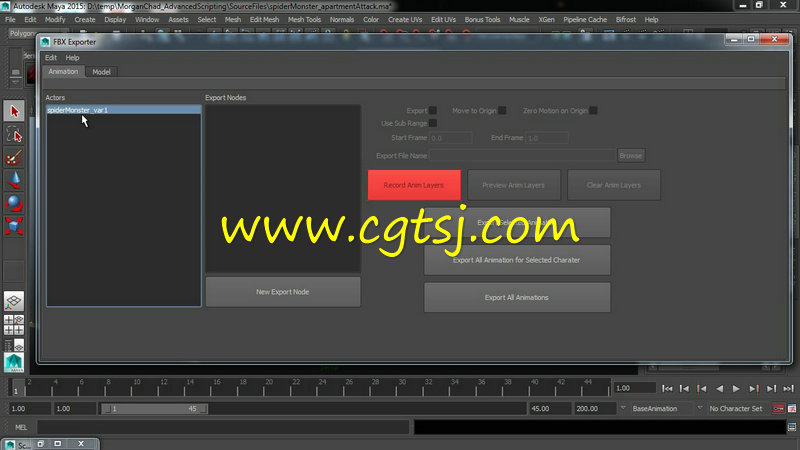The height and width of the screenshot is (450, 800).
Task: Play animation forwards
Action: 736,389
